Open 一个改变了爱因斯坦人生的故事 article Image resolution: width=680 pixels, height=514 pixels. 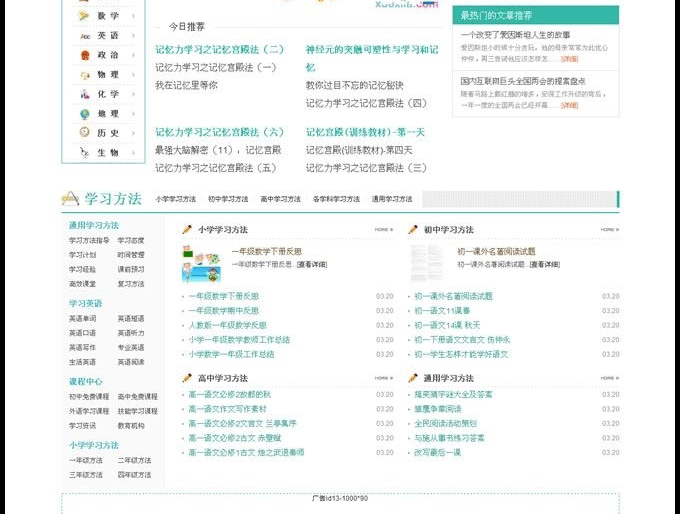[515, 35]
